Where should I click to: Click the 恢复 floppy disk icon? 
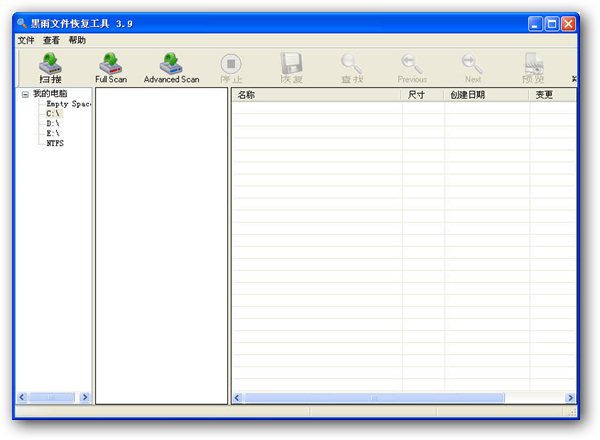point(292,67)
